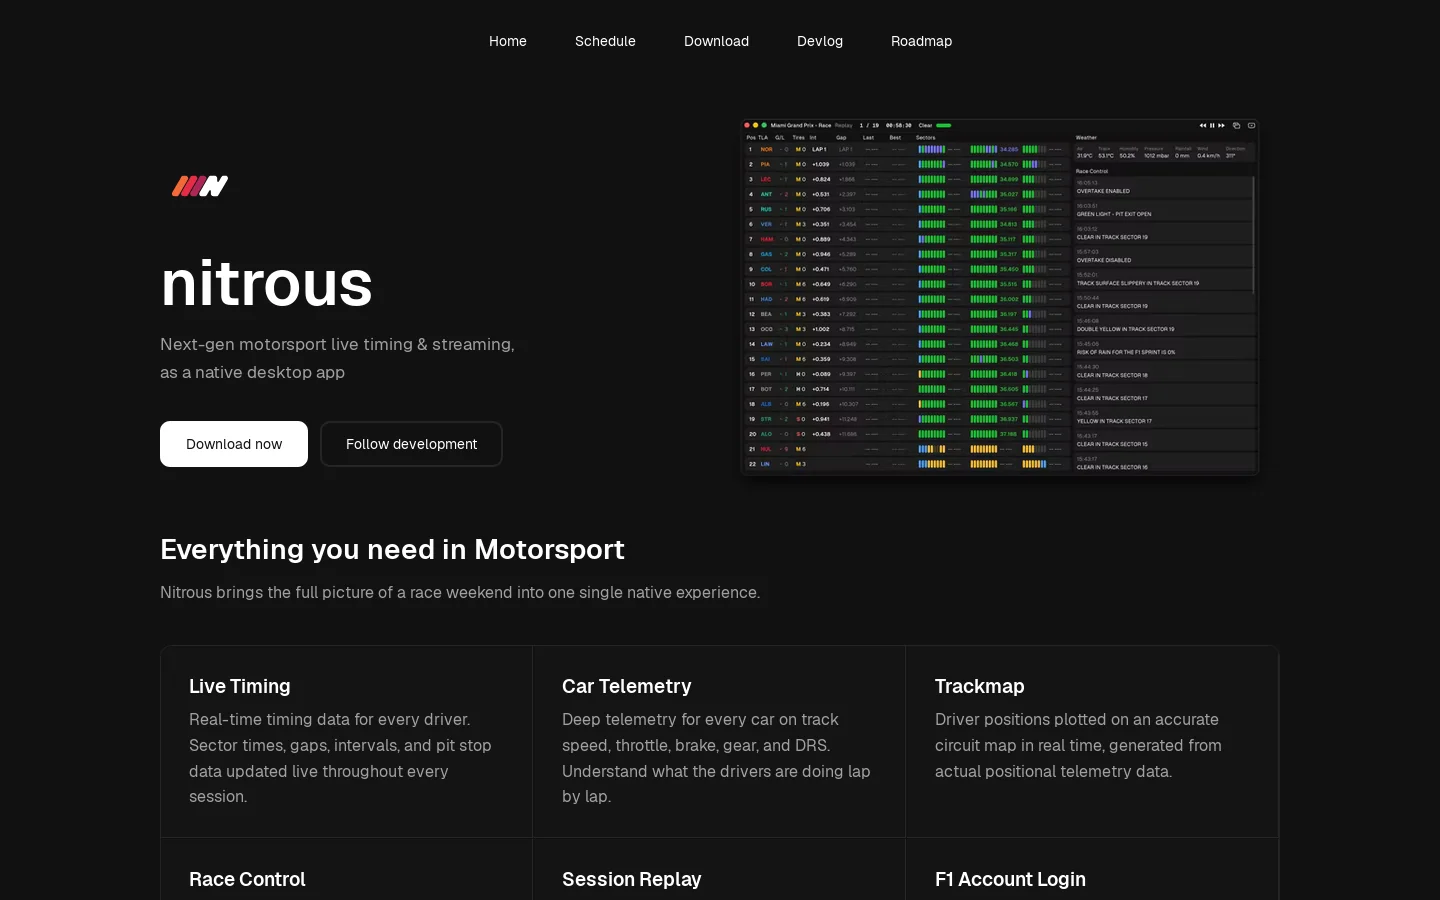Click the "Next-gen motorsport live timing" tagline

pos(337,358)
